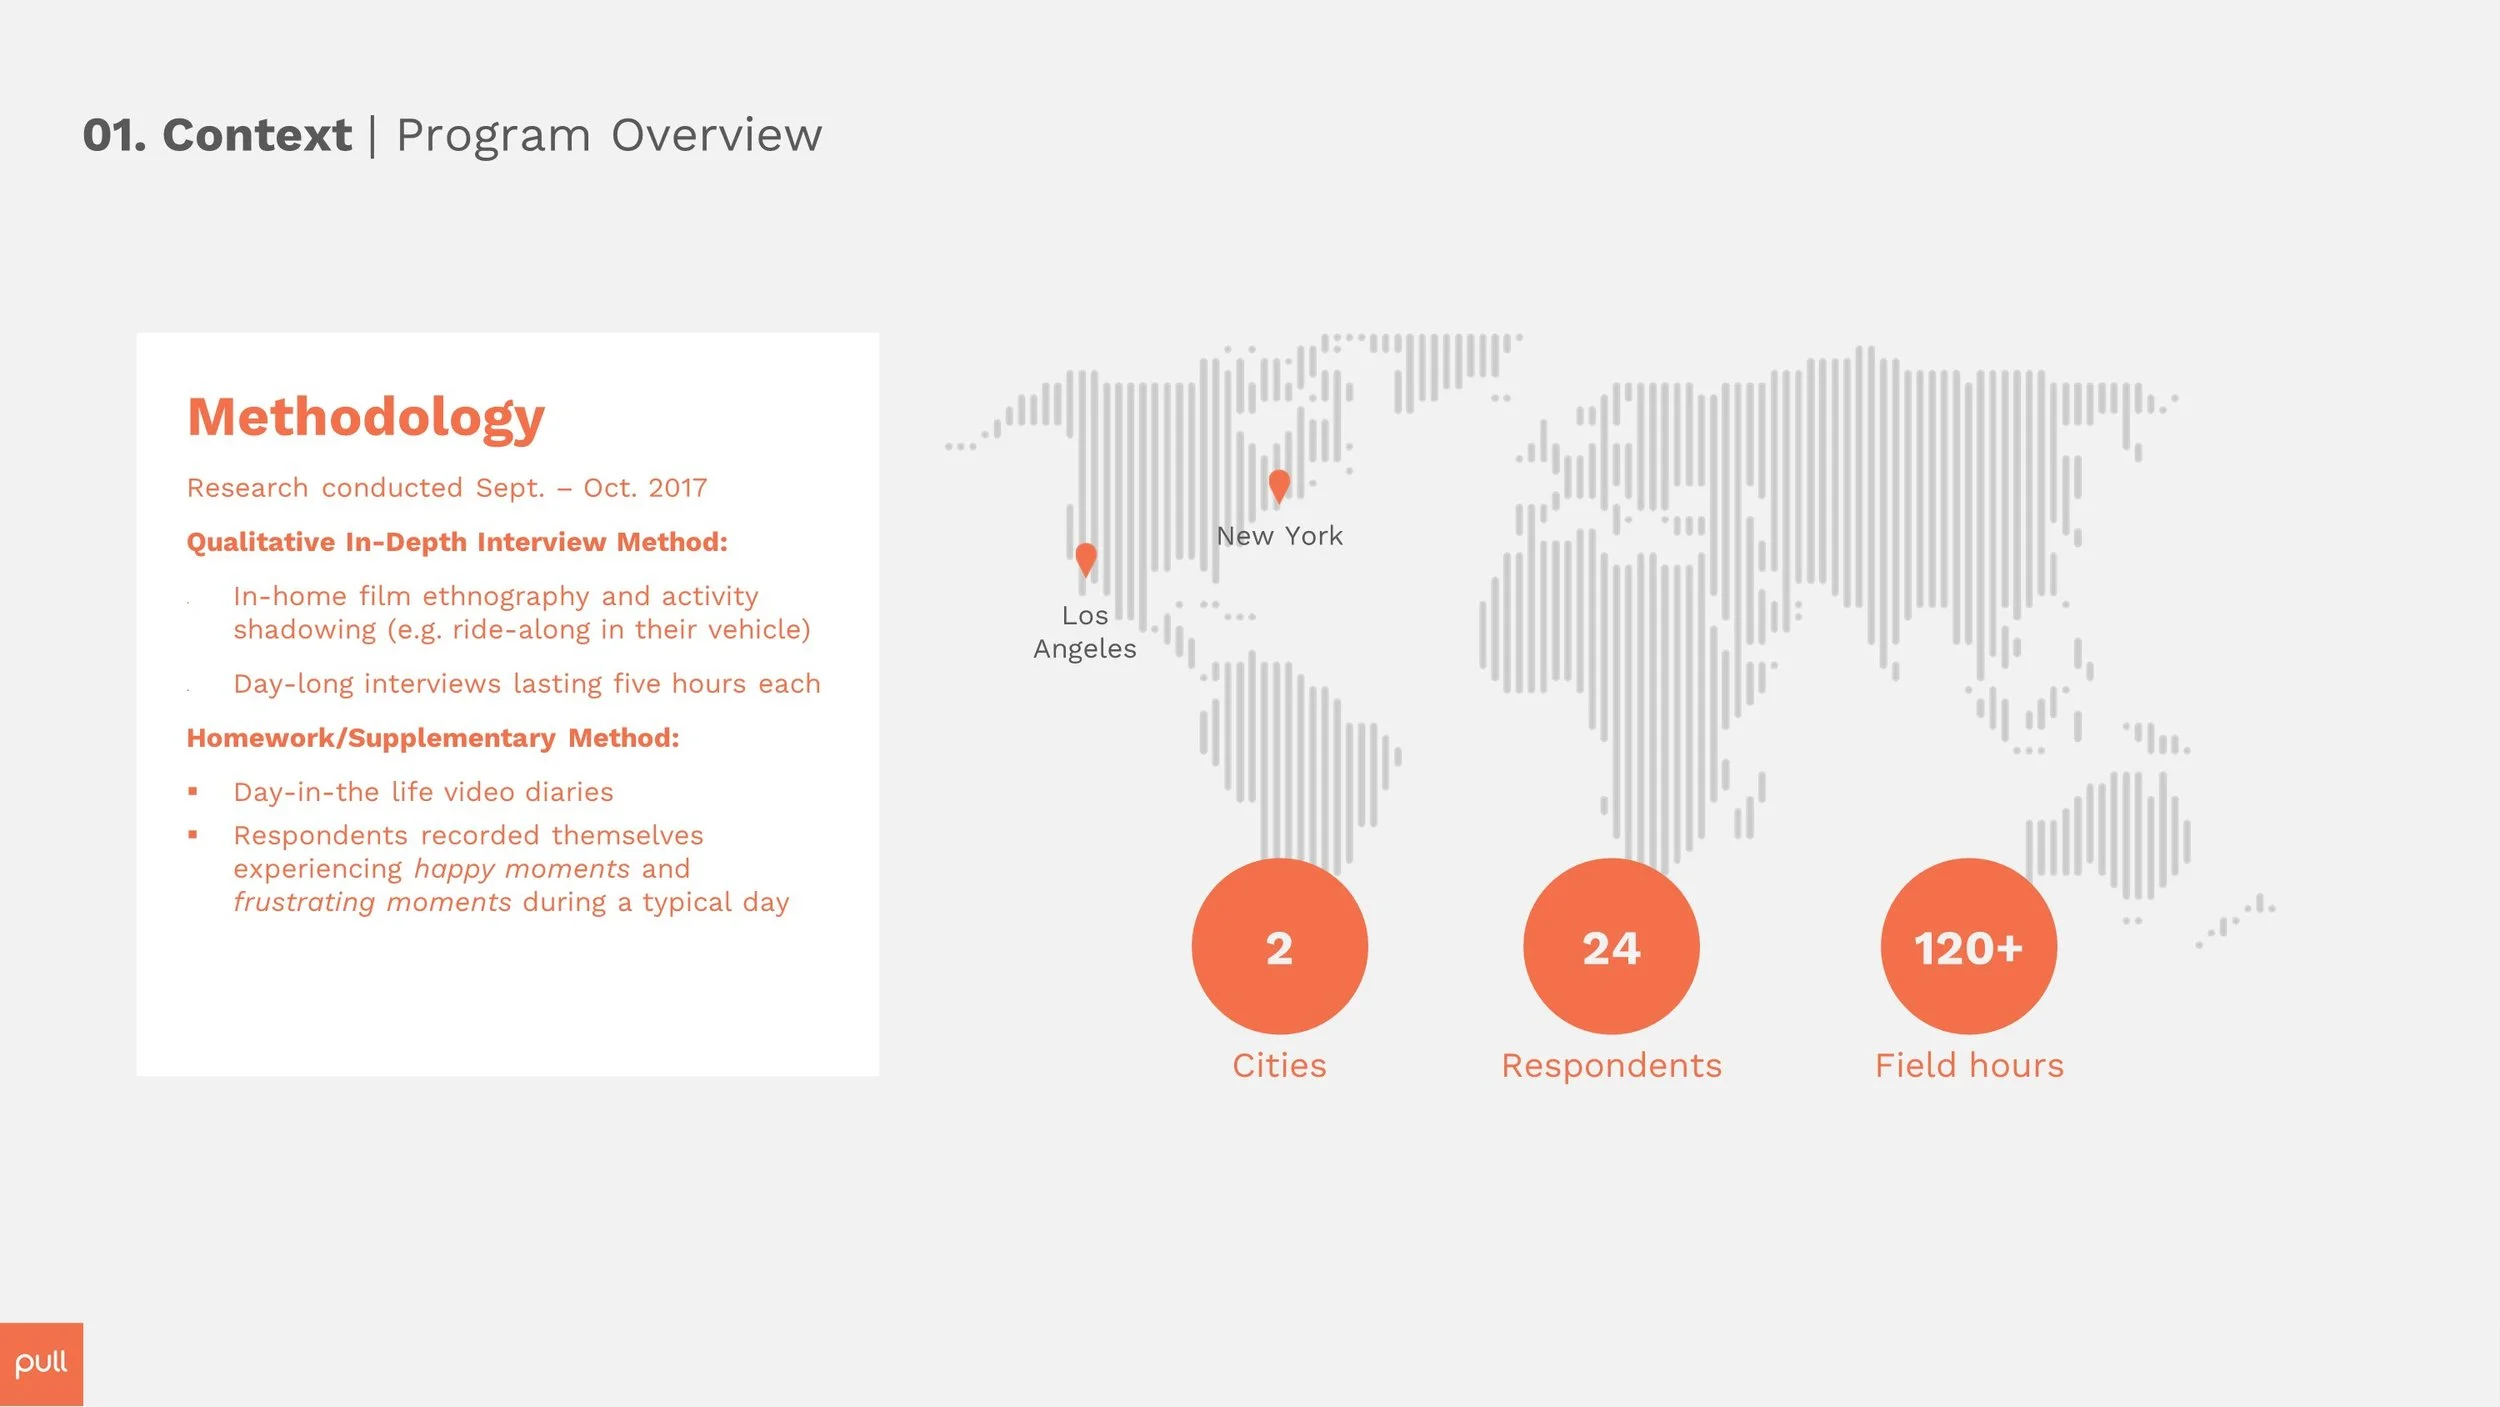Click the Respondents caption
Viewport: 2500px width, 1407px height.
point(1611,1066)
